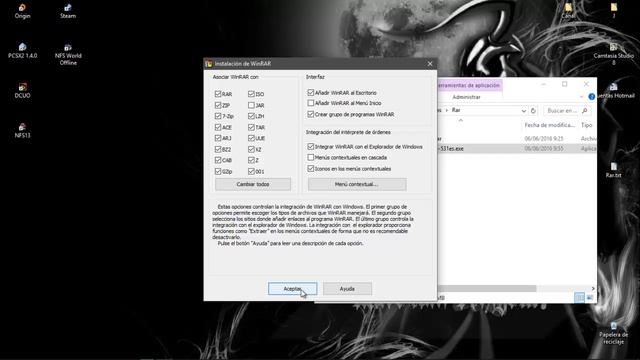Toggle Integrar WinRAR con el Explorador de Windows
Image resolution: width=640 pixels, height=360 pixels.
311,146
